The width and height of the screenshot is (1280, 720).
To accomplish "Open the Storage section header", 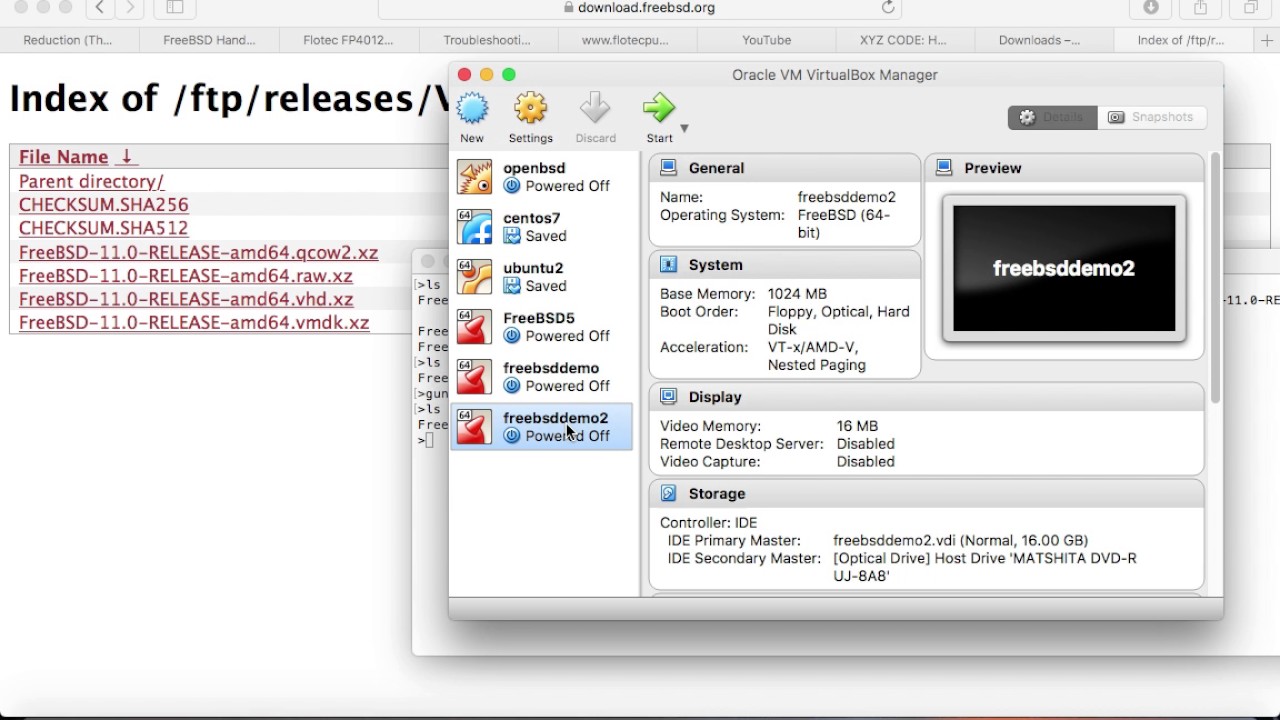I will [926, 494].
